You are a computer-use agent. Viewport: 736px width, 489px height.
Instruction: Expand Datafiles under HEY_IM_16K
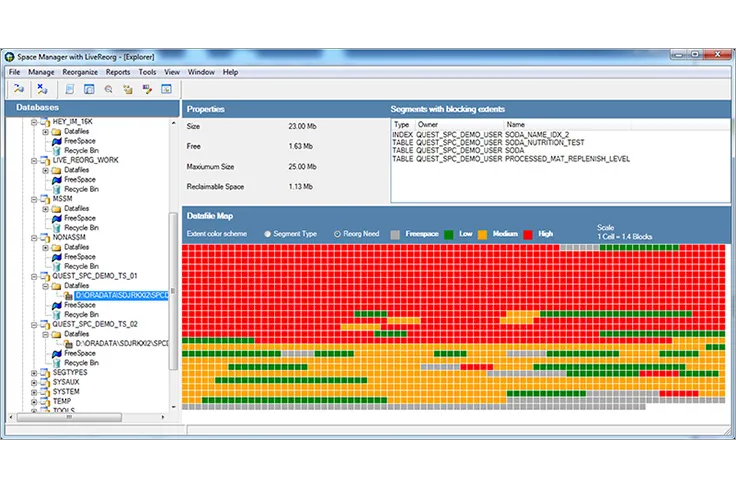[46, 132]
